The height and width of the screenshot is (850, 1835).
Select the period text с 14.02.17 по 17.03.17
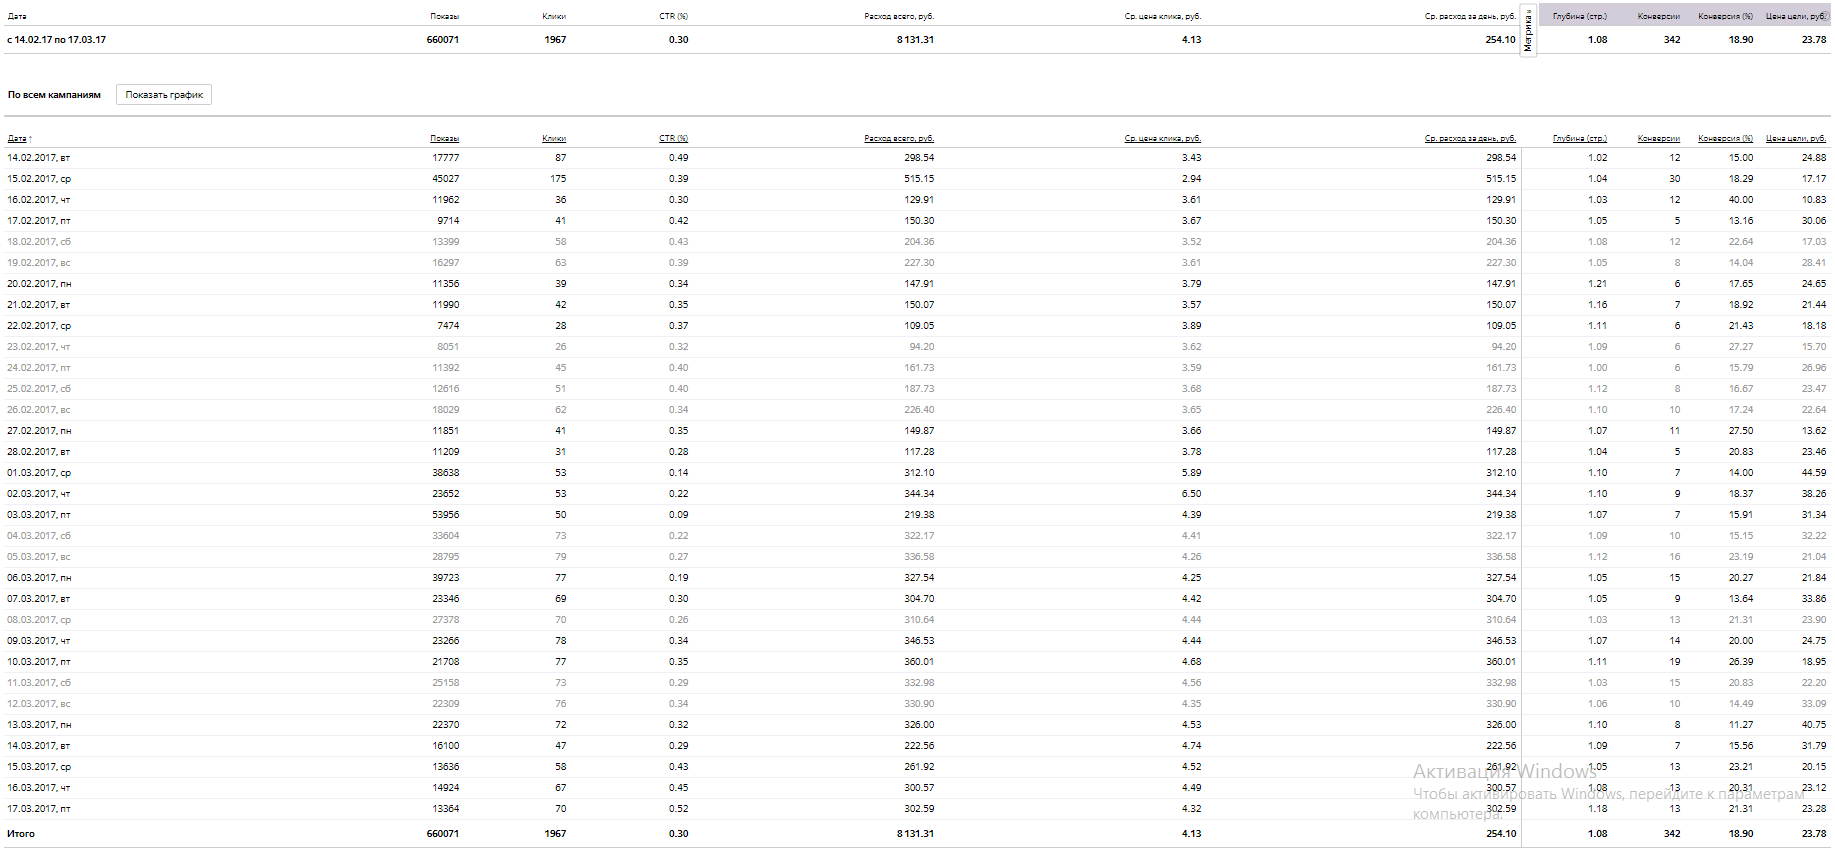pyautogui.click(x=56, y=40)
